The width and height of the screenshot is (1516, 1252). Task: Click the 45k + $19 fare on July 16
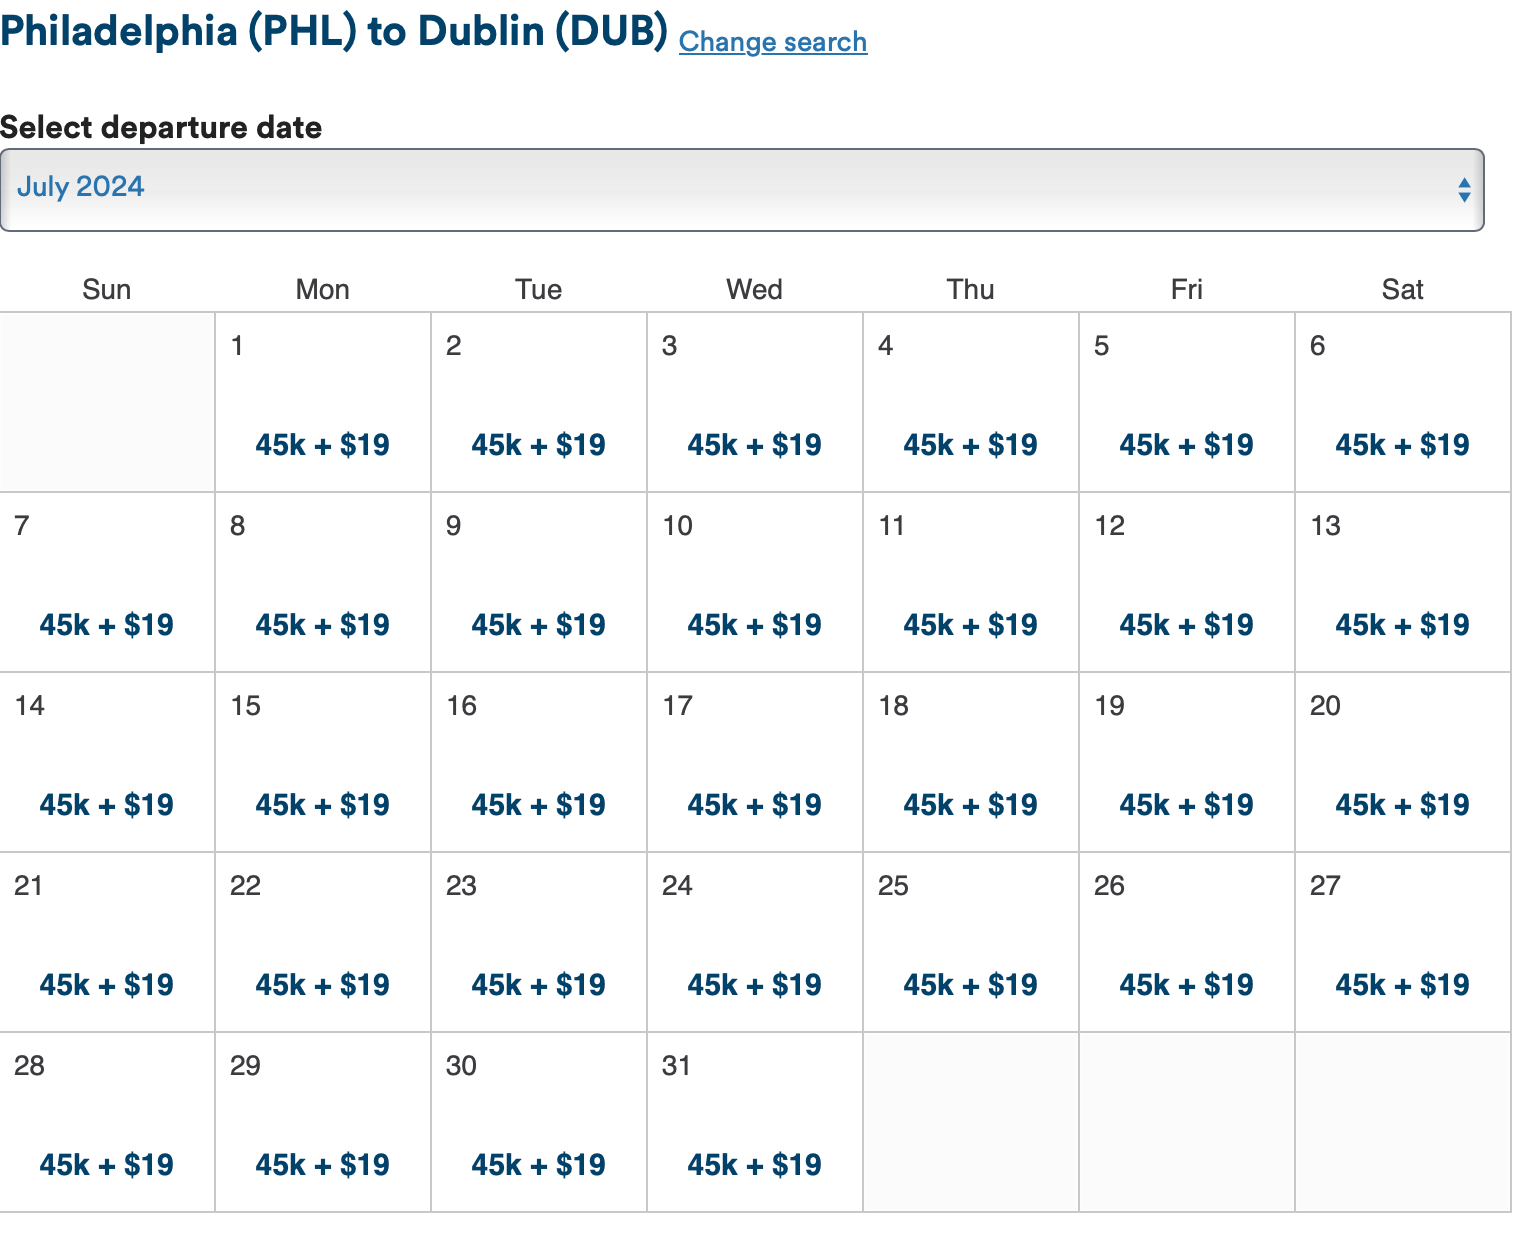pyautogui.click(x=538, y=805)
